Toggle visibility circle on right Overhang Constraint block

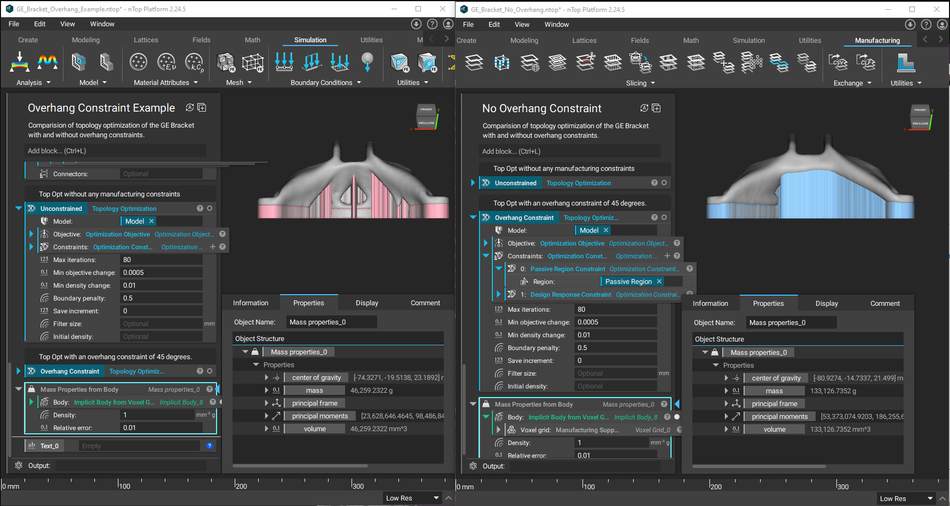(663, 217)
